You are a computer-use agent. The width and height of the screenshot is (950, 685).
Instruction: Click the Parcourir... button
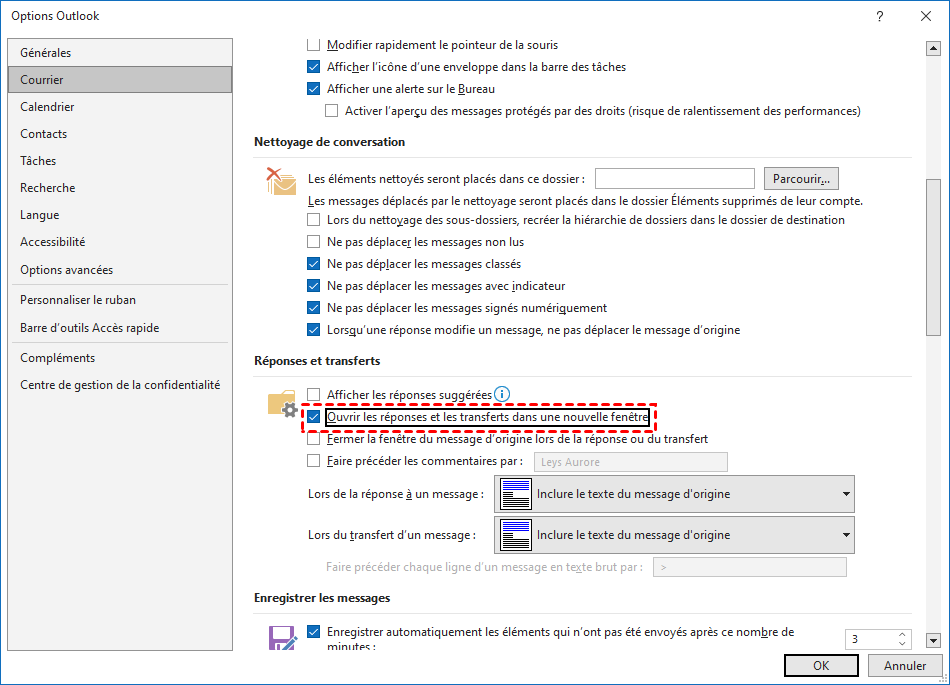801,179
